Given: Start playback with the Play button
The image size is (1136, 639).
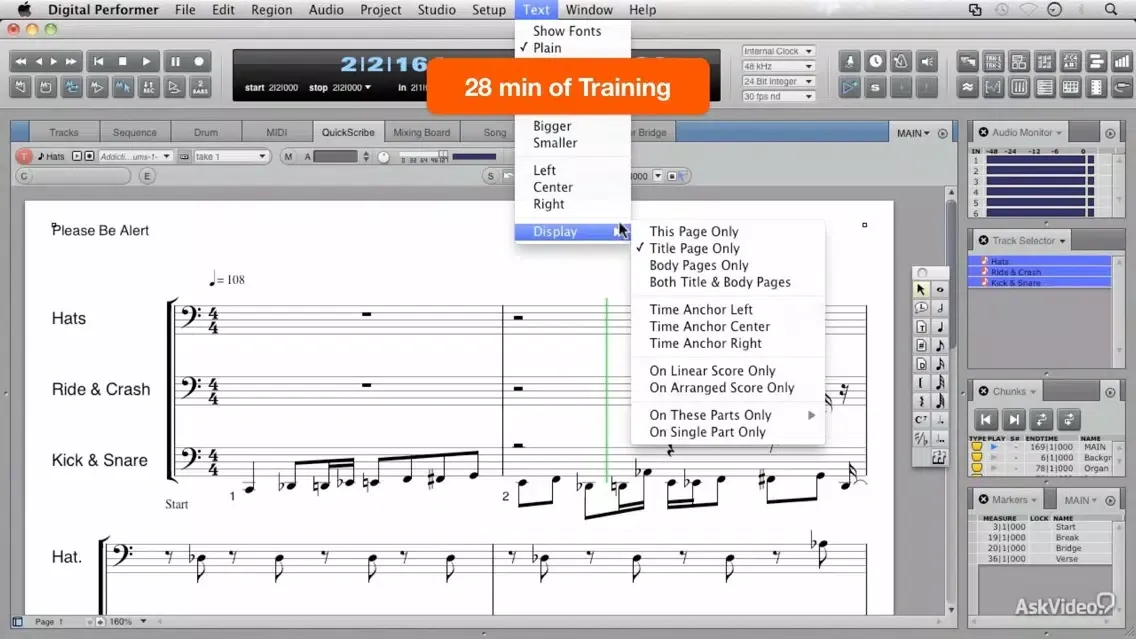Looking at the screenshot, I should click(x=146, y=62).
